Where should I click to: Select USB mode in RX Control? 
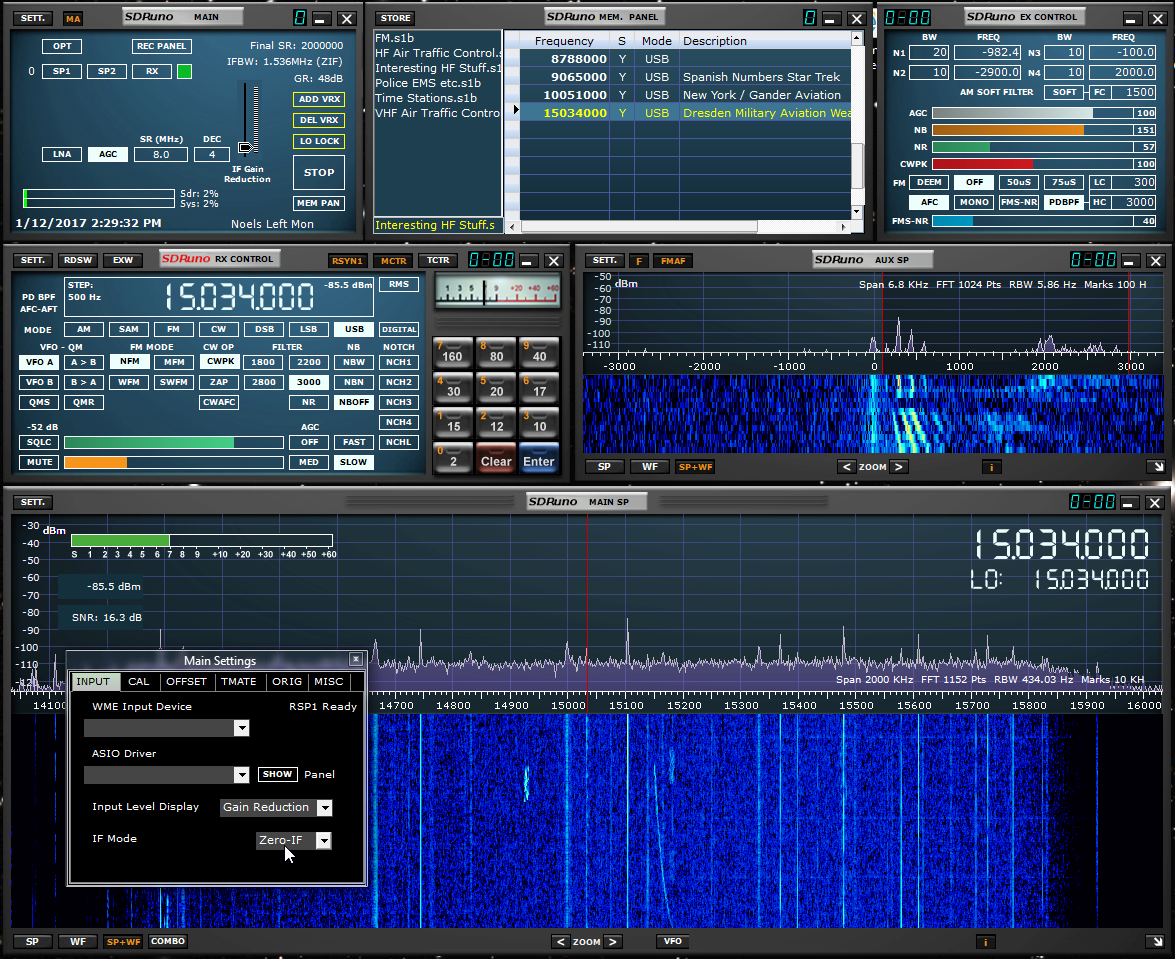coord(354,329)
